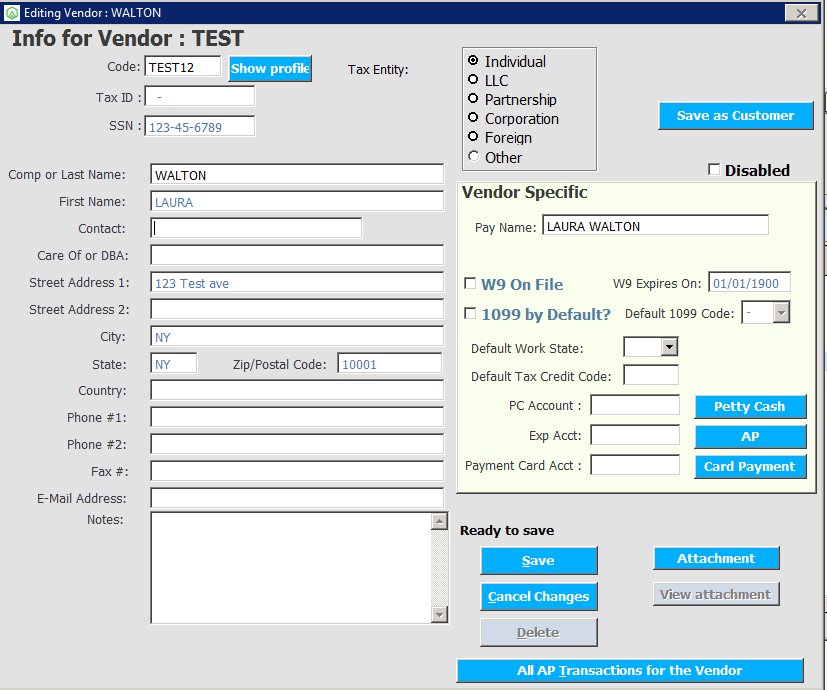Click the Vendor Specific heading
Viewport: 827px width, 690px height.
click(524, 192)
